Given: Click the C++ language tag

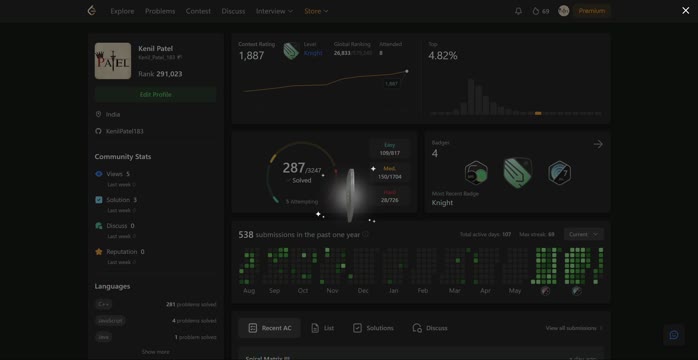Looking at the screenshot, I should 103,304.
